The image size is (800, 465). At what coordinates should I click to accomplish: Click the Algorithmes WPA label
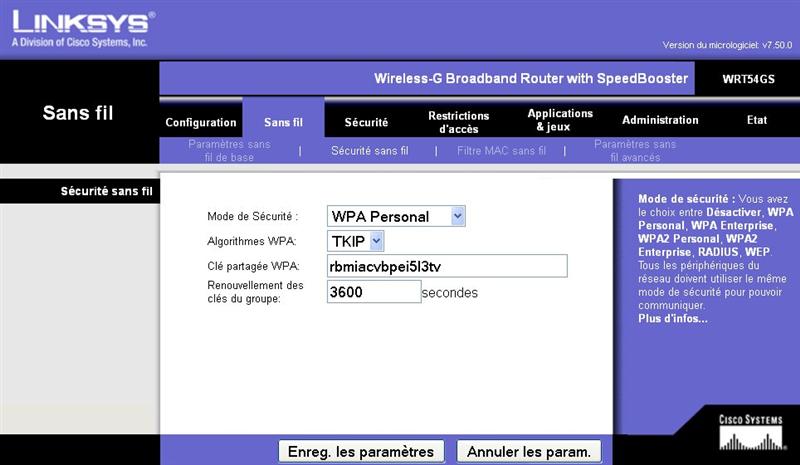point(252,241)
